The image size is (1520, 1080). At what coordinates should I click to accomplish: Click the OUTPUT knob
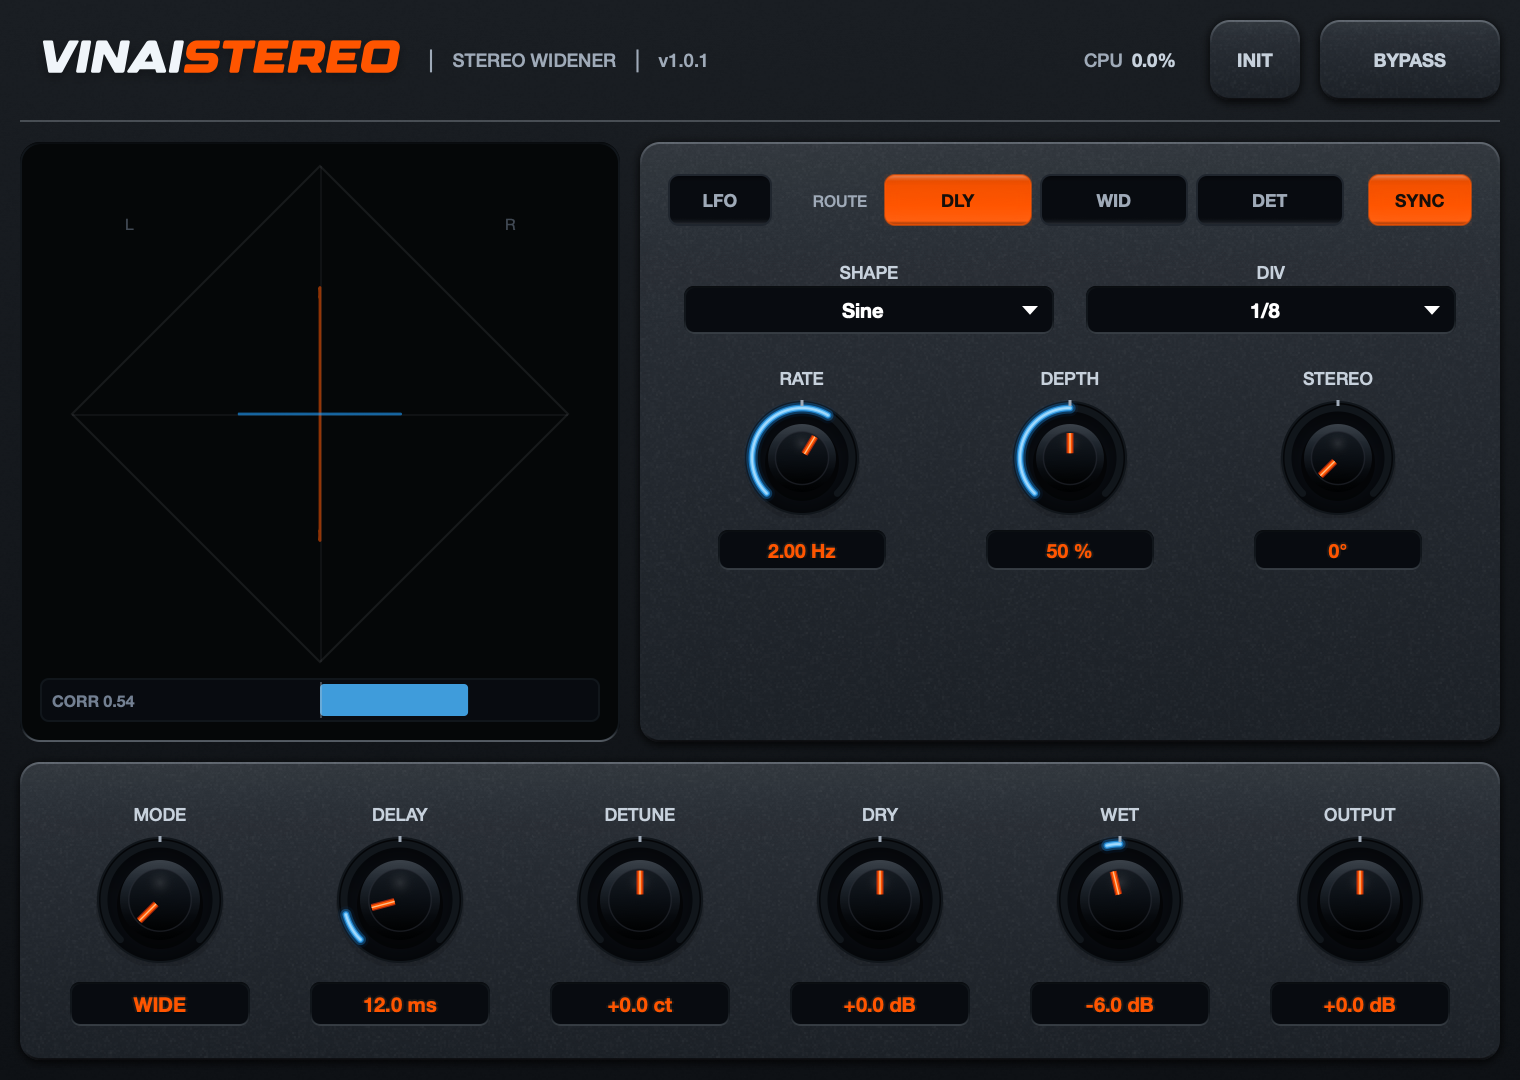click(1360, 899)
